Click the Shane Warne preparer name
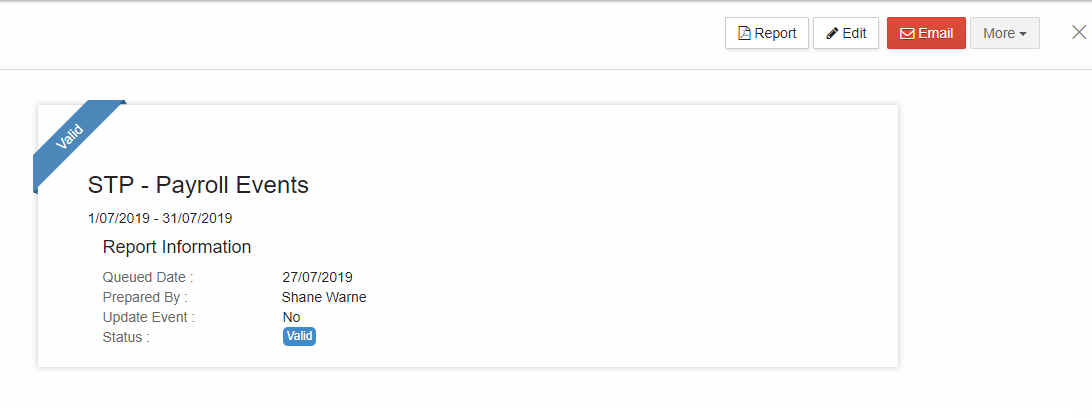 coord(324,297)
